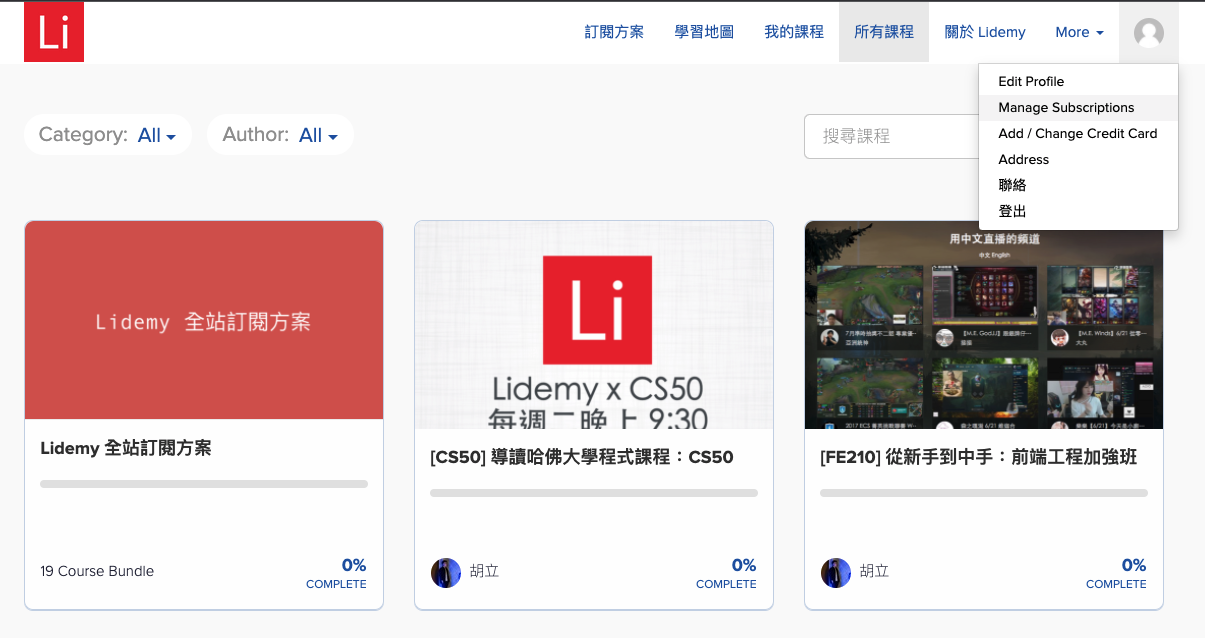Click the Lidemy 全站訂閱方案 course title

coord(126,448)
